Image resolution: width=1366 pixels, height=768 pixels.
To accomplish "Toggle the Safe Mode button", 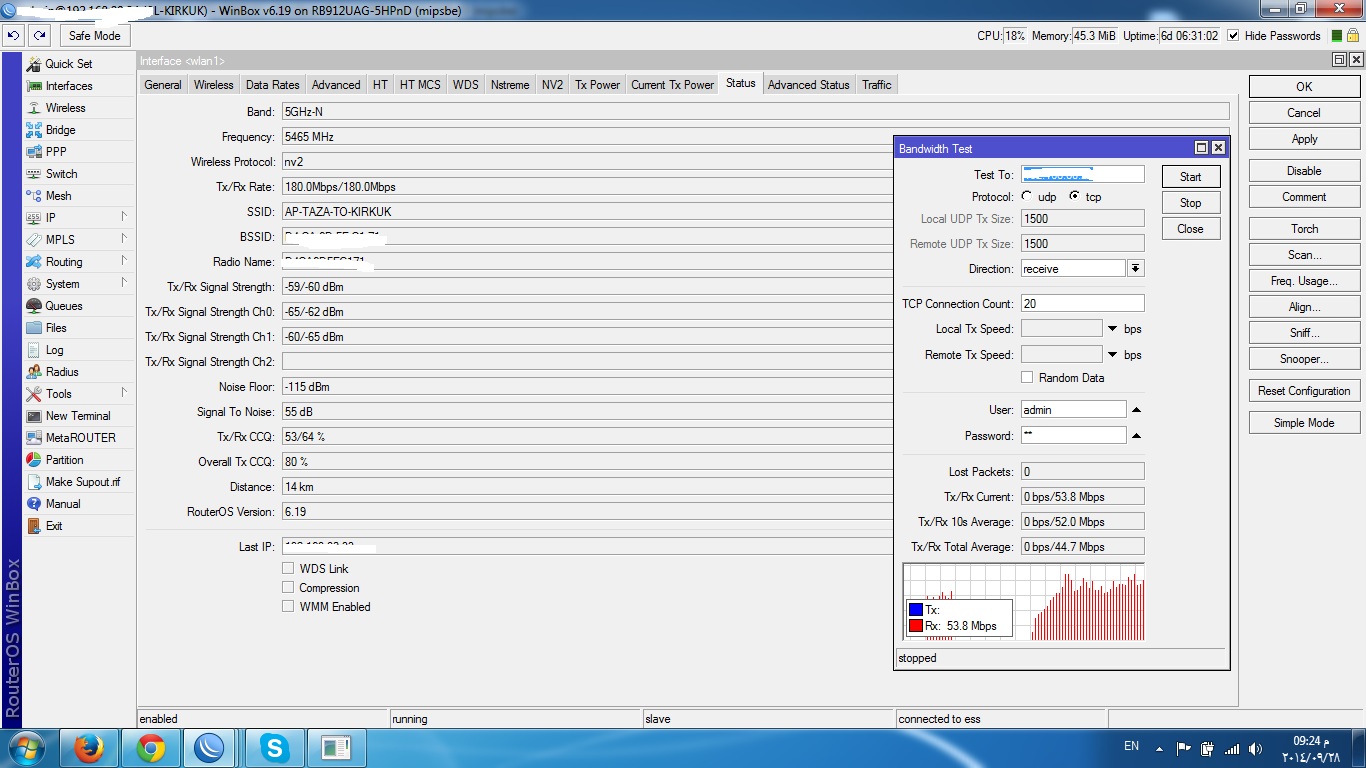I will 95,35.
